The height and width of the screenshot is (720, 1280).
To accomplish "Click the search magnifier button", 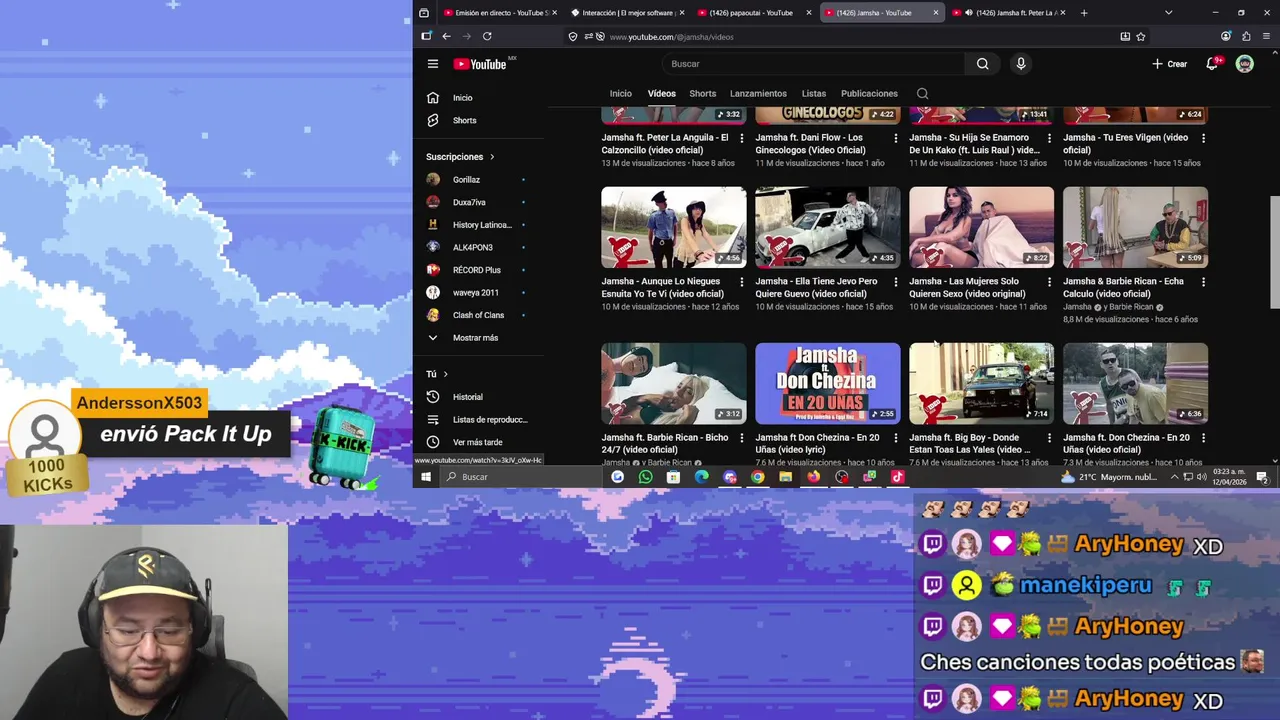I will click(x=982, y=64).
